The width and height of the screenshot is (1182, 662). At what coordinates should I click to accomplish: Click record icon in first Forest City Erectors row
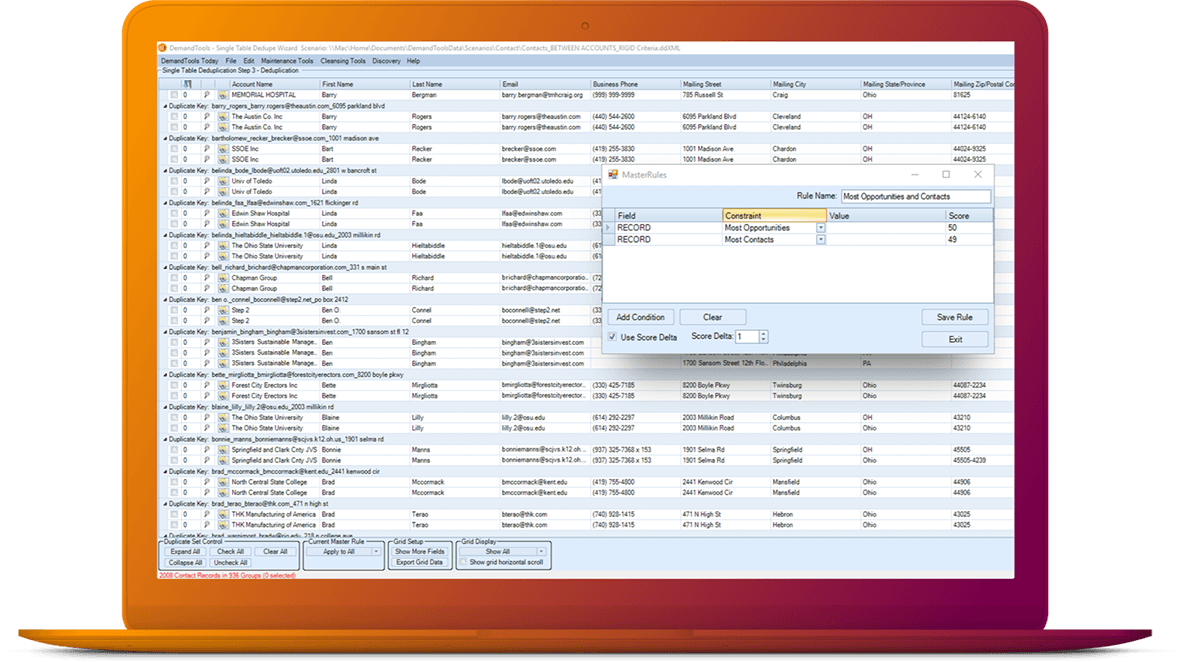point(223,385)
